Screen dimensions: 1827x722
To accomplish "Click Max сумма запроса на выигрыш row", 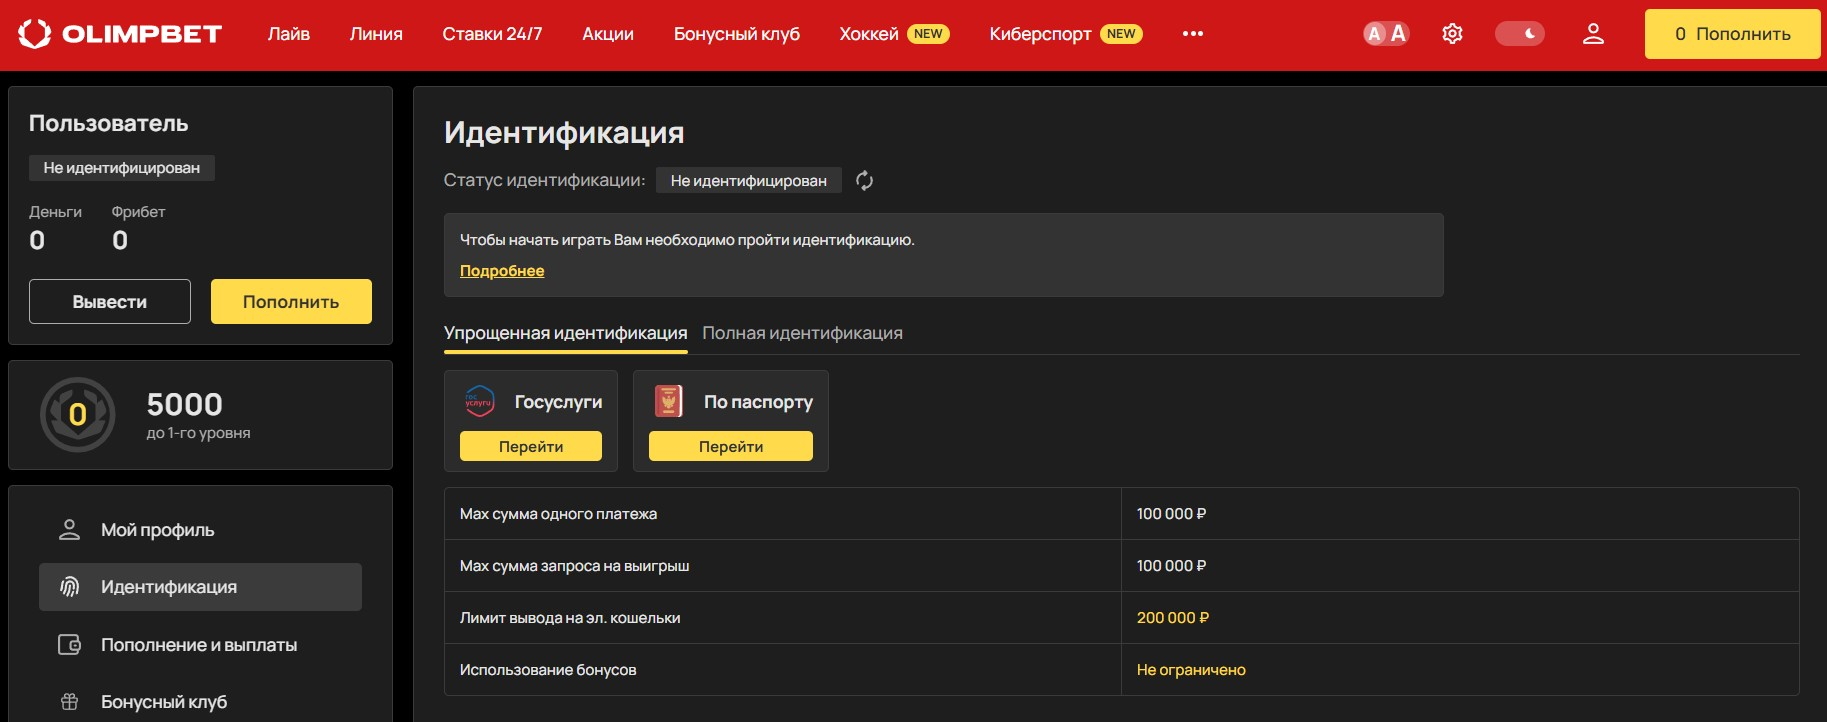I will pyautogui.click(x=1121, y=566).
